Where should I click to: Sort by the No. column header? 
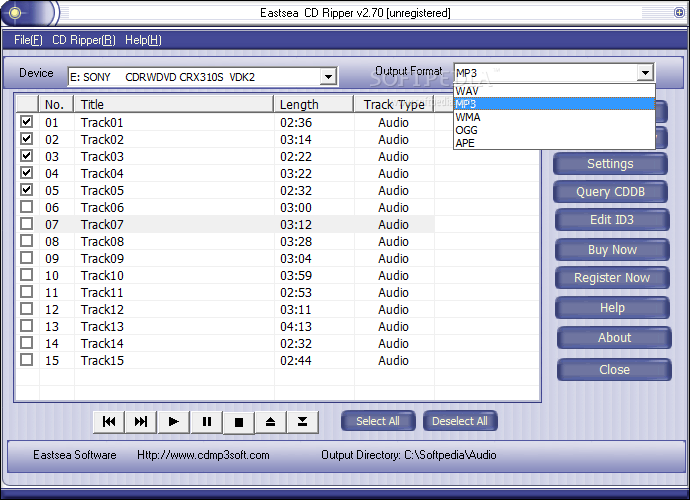pos(56,104)
